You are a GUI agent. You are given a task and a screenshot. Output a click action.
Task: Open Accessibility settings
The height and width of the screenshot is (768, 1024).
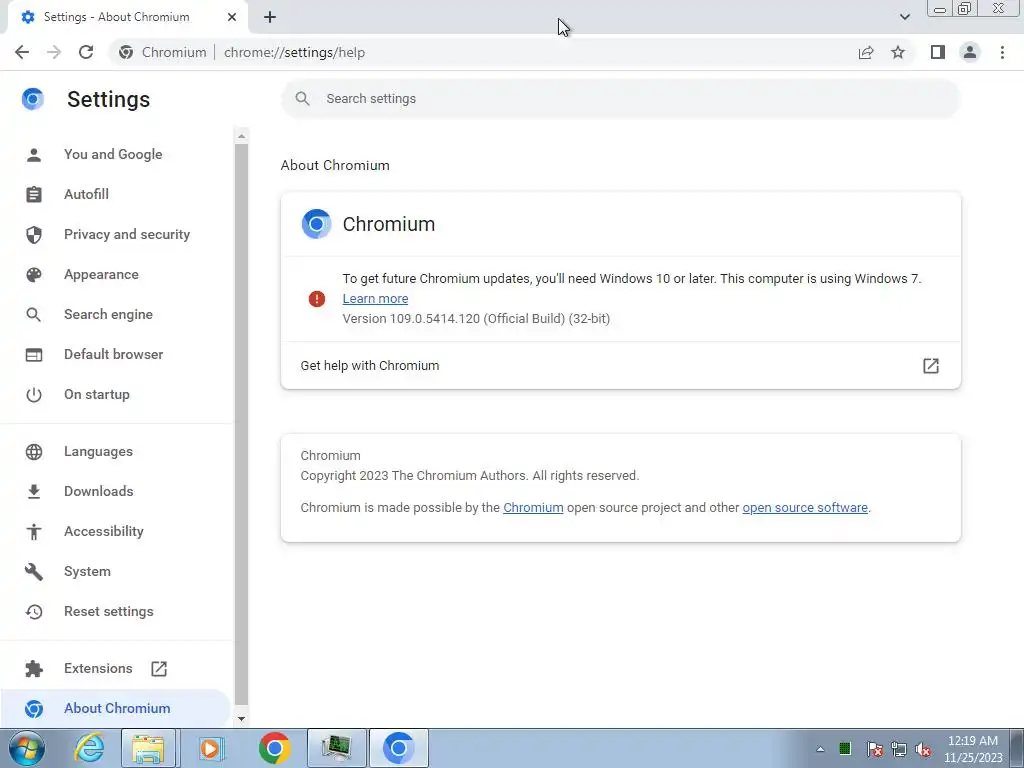coord(104,532)
